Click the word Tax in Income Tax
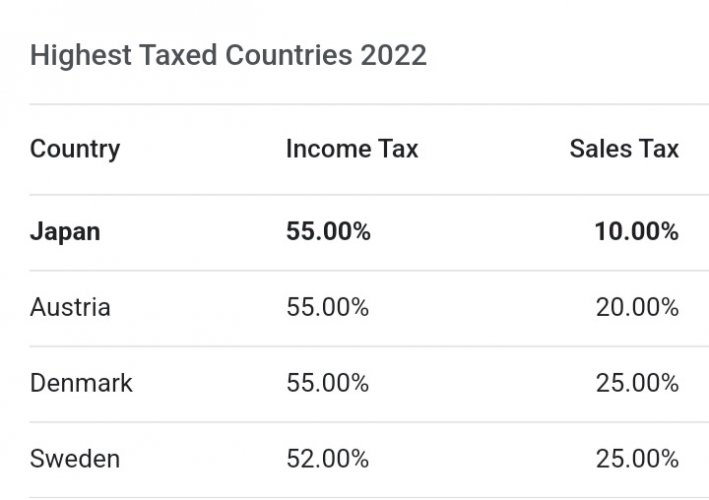709x500 pixels. (398, 149)
